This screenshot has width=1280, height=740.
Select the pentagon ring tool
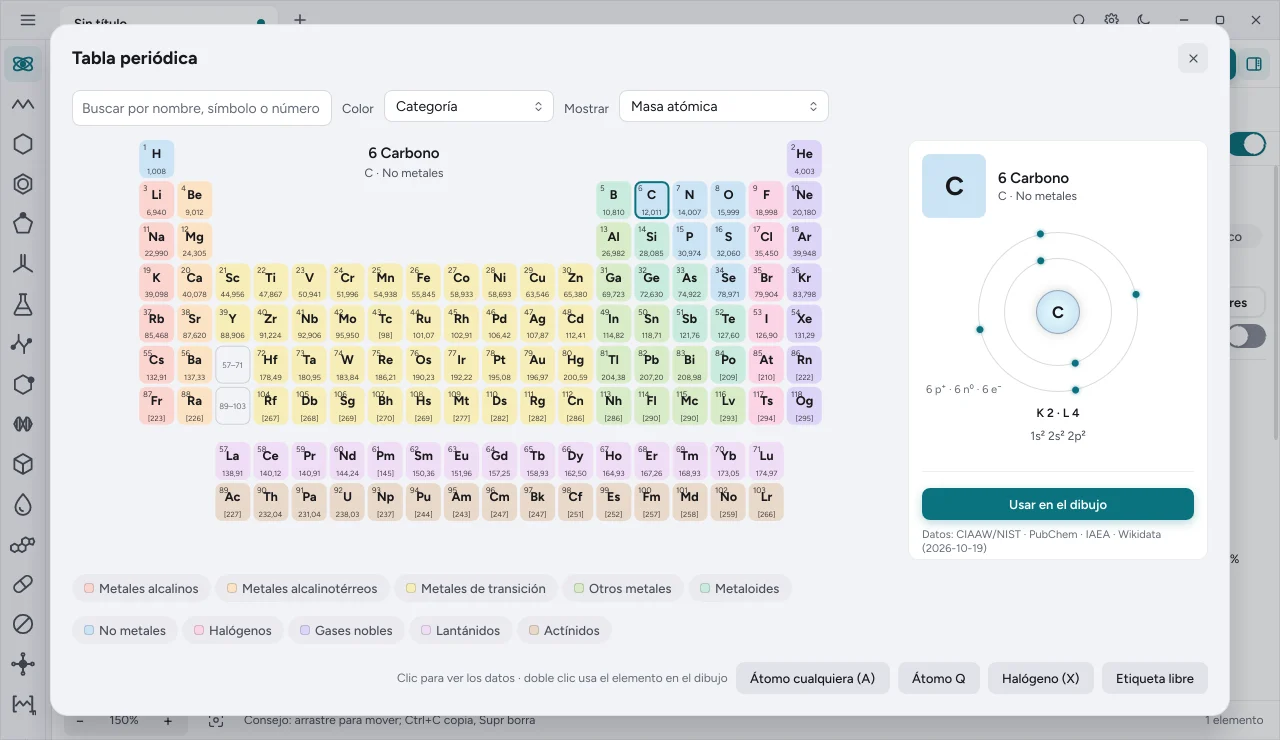[x=23, y=224]
